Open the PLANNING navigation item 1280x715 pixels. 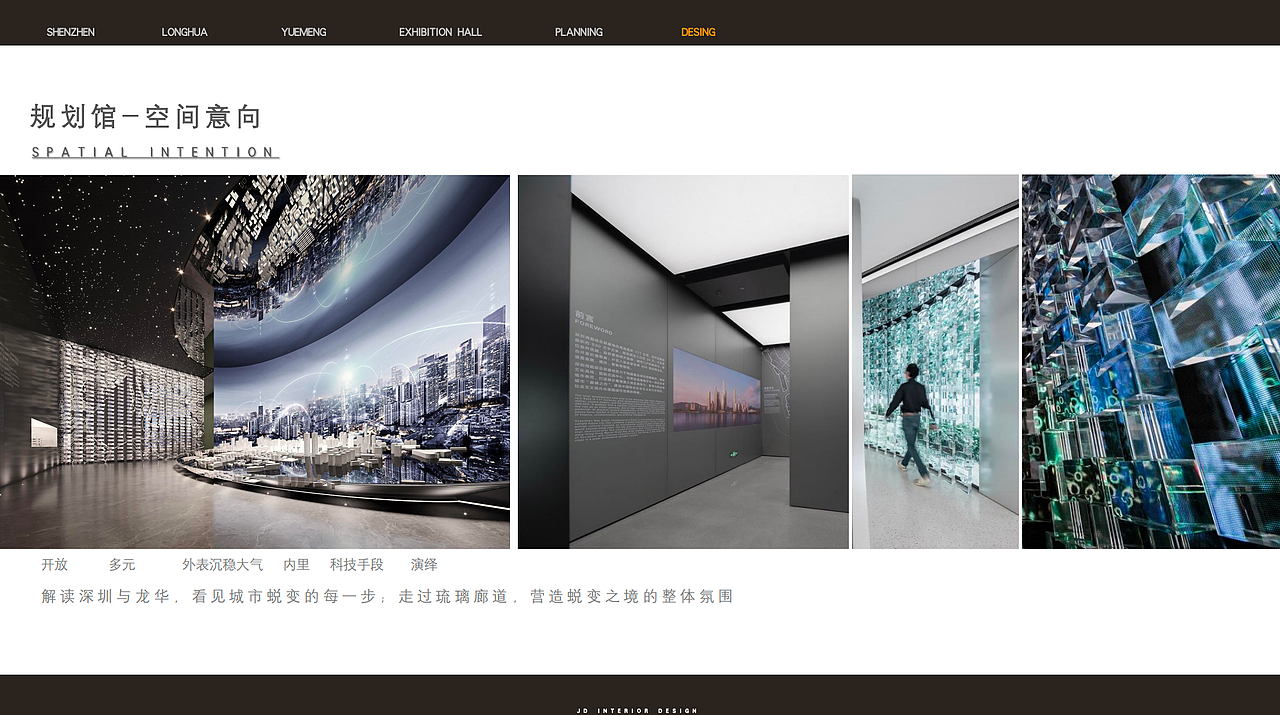point(578,32)
